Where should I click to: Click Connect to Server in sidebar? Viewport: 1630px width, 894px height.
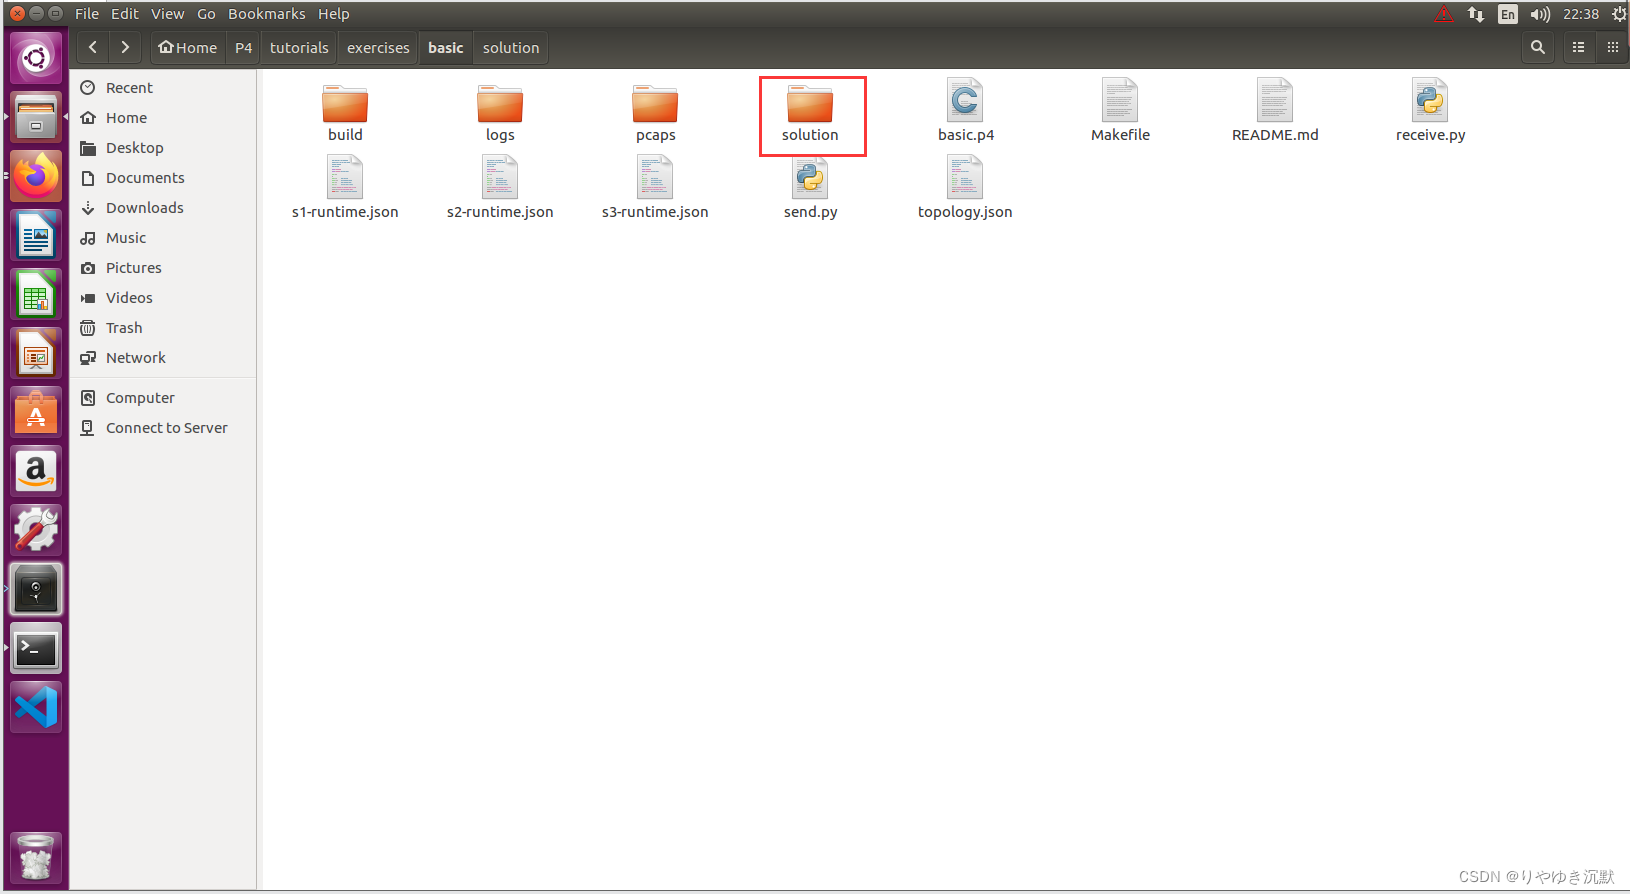162,428
